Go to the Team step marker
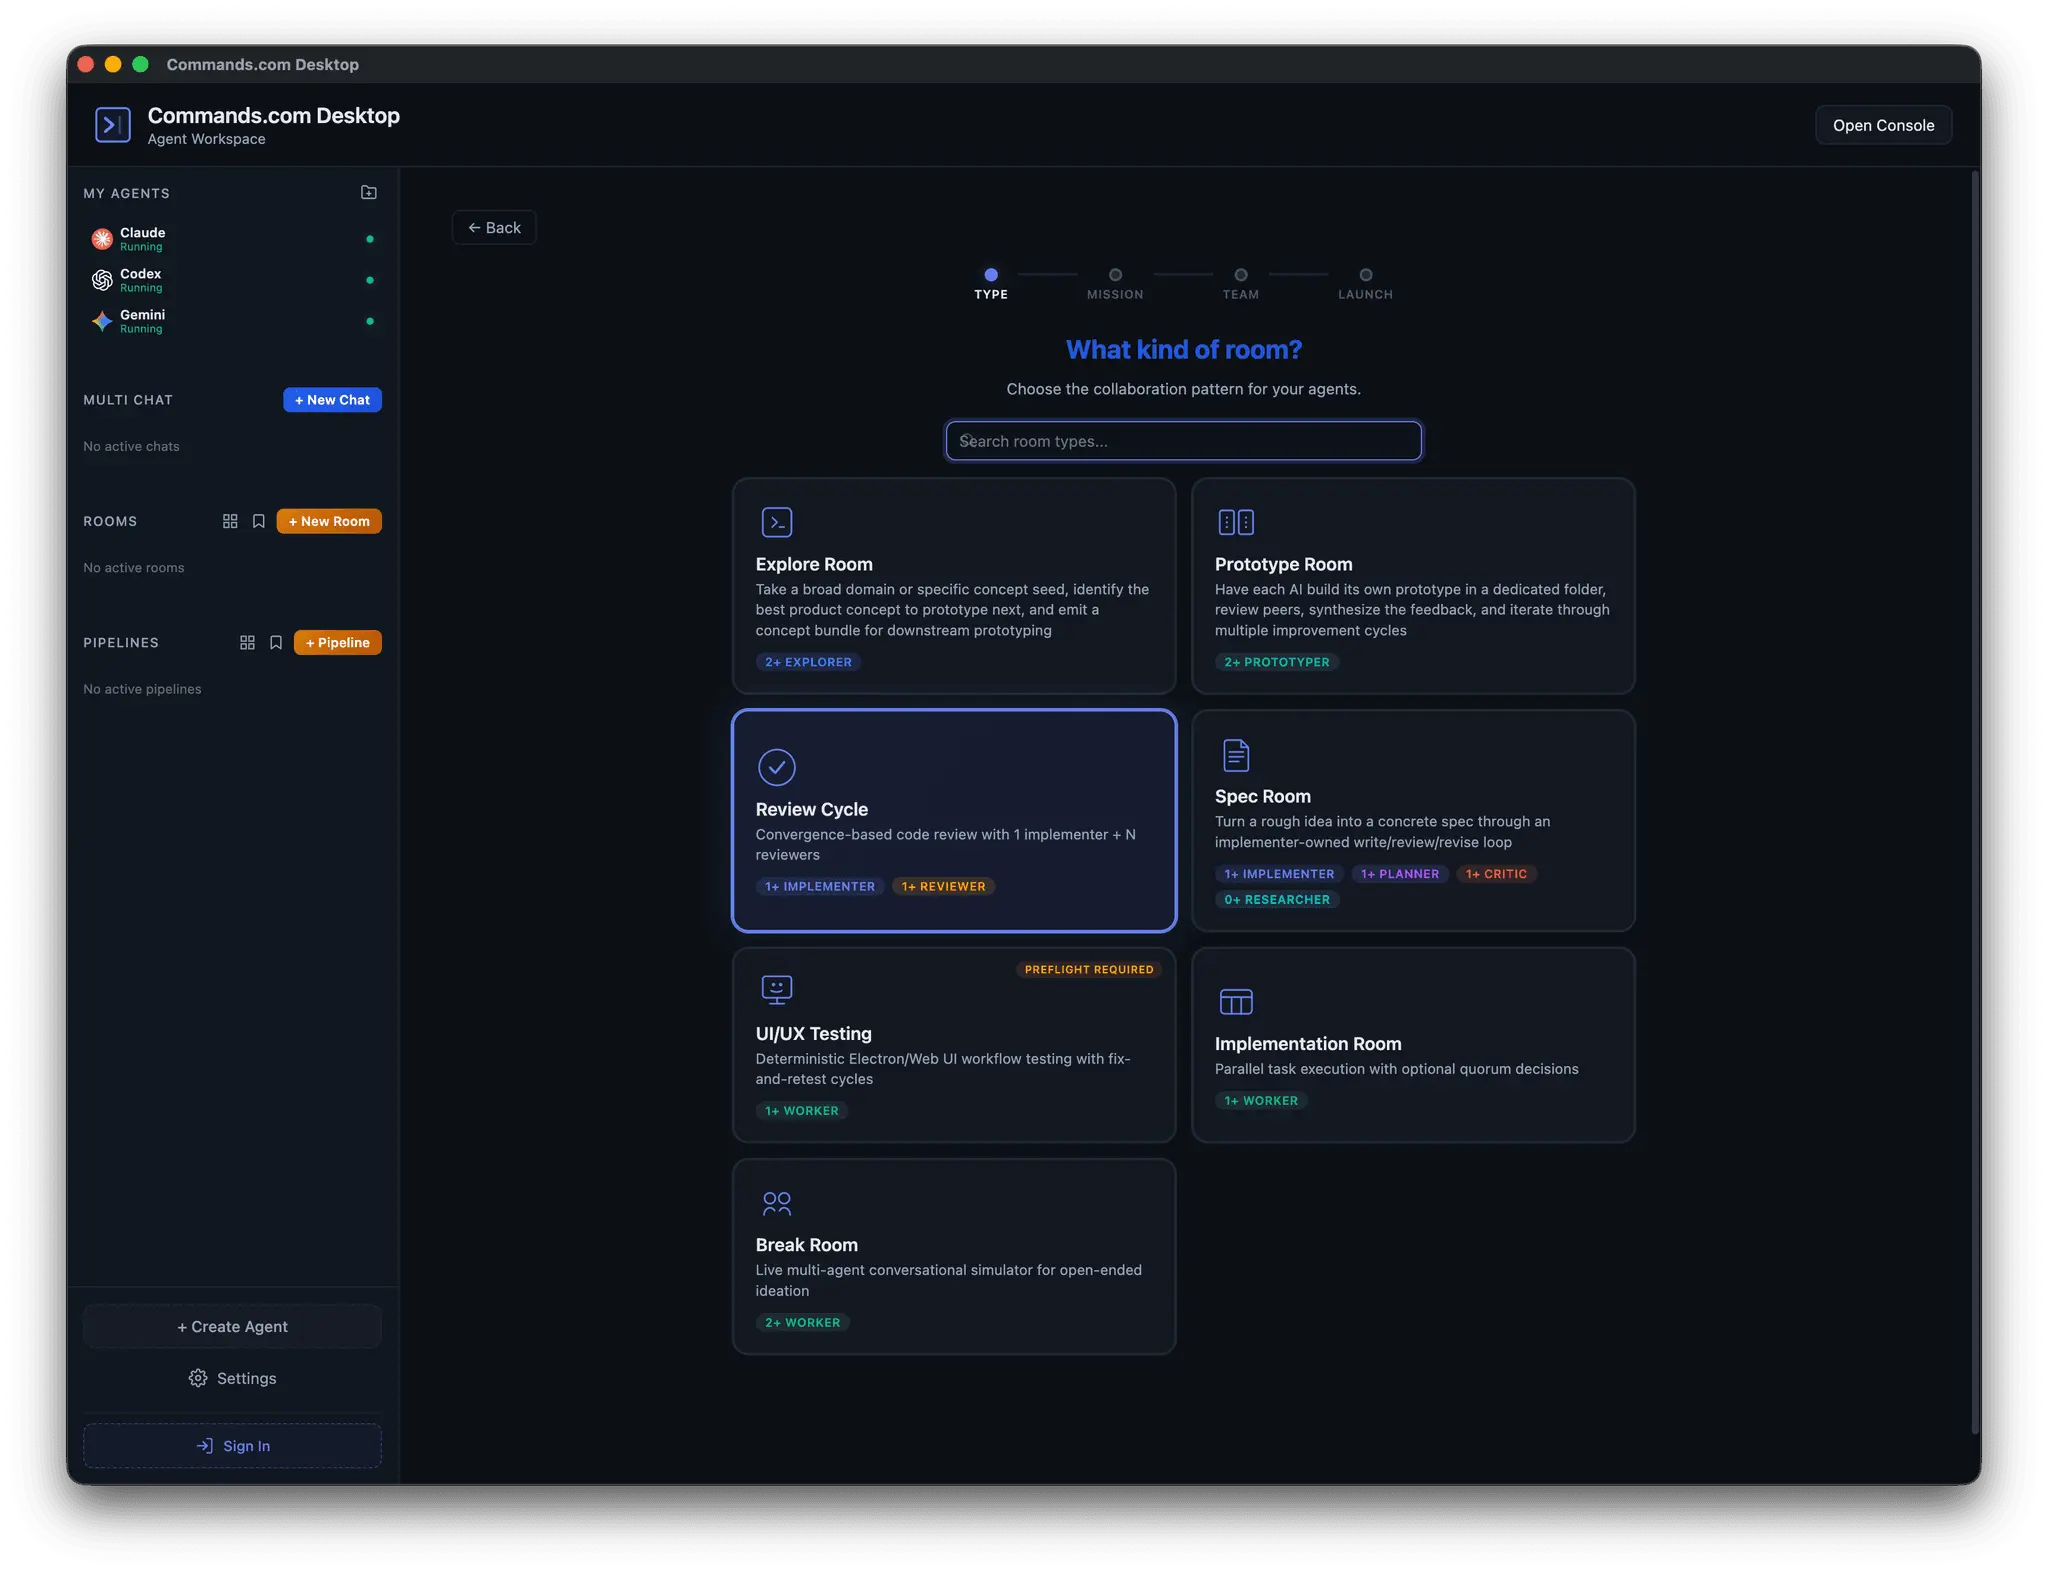2048x1573 pixels. 1241,274
